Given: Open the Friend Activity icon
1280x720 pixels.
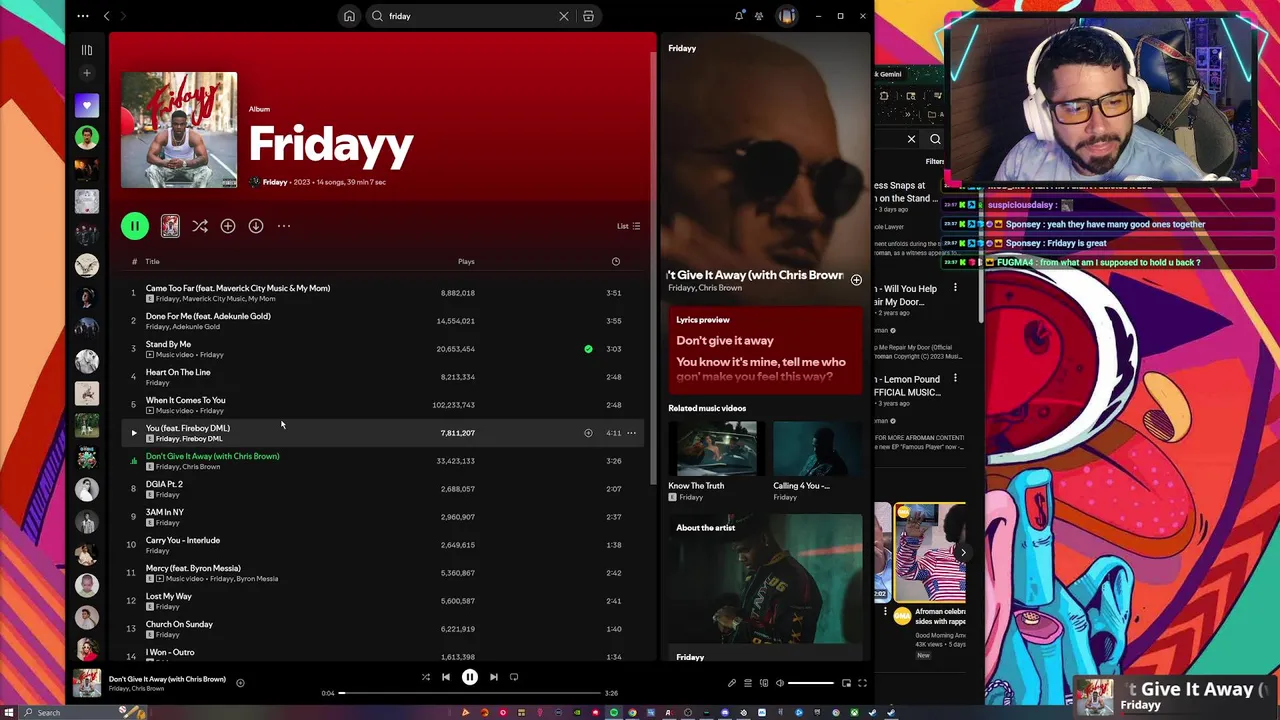Looking at the screenshot, I should coord(759,16).
